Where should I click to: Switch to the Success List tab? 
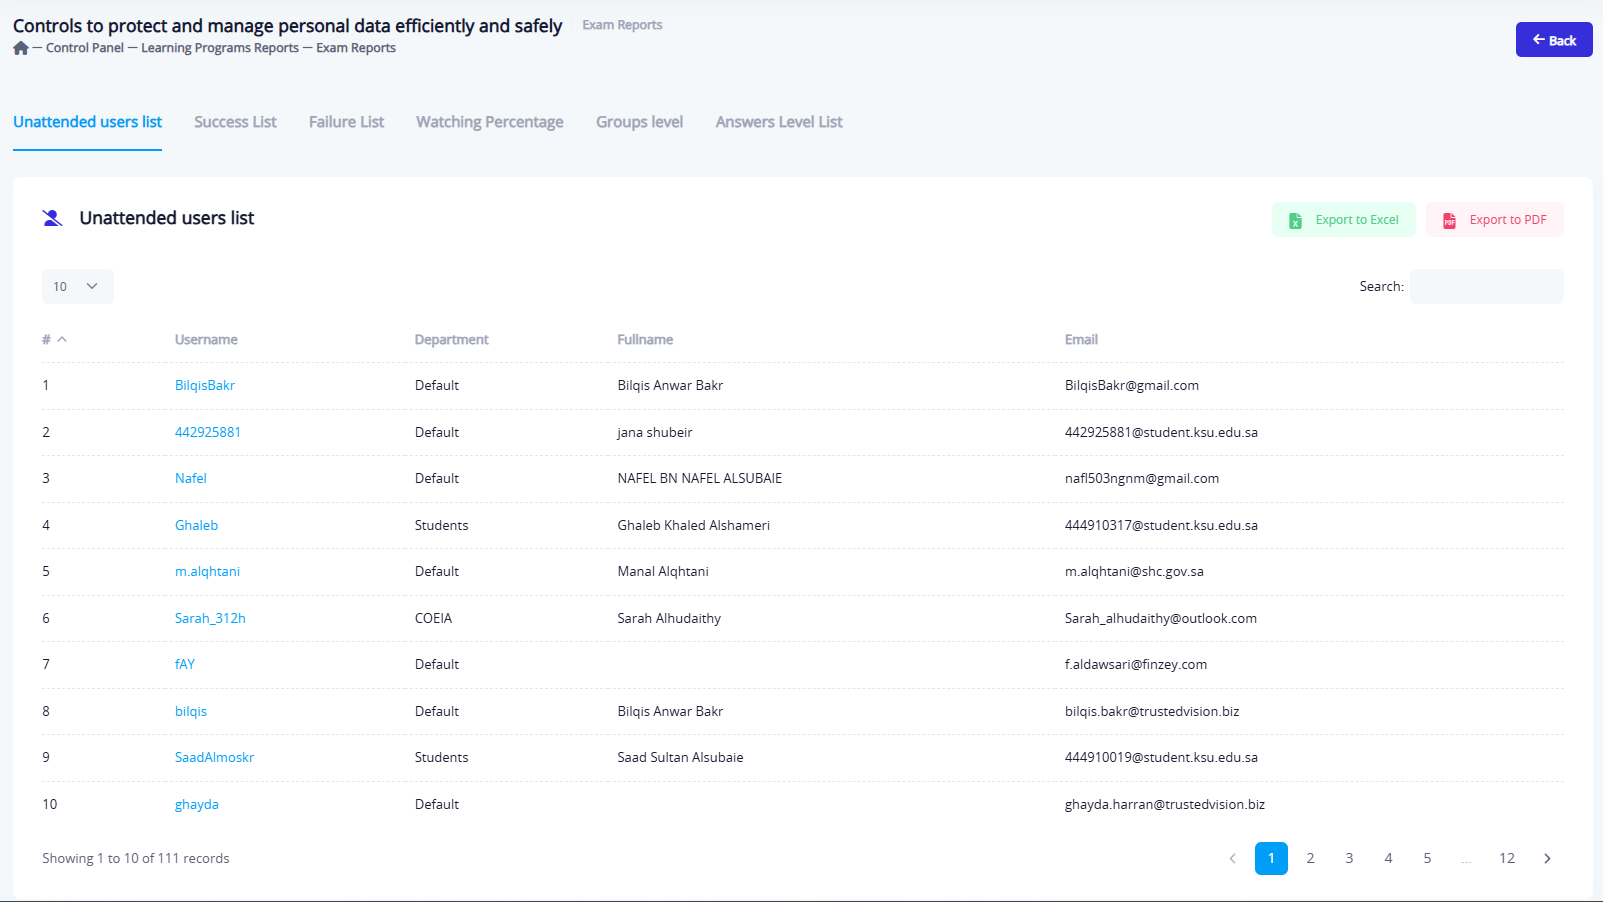[235, 122]
